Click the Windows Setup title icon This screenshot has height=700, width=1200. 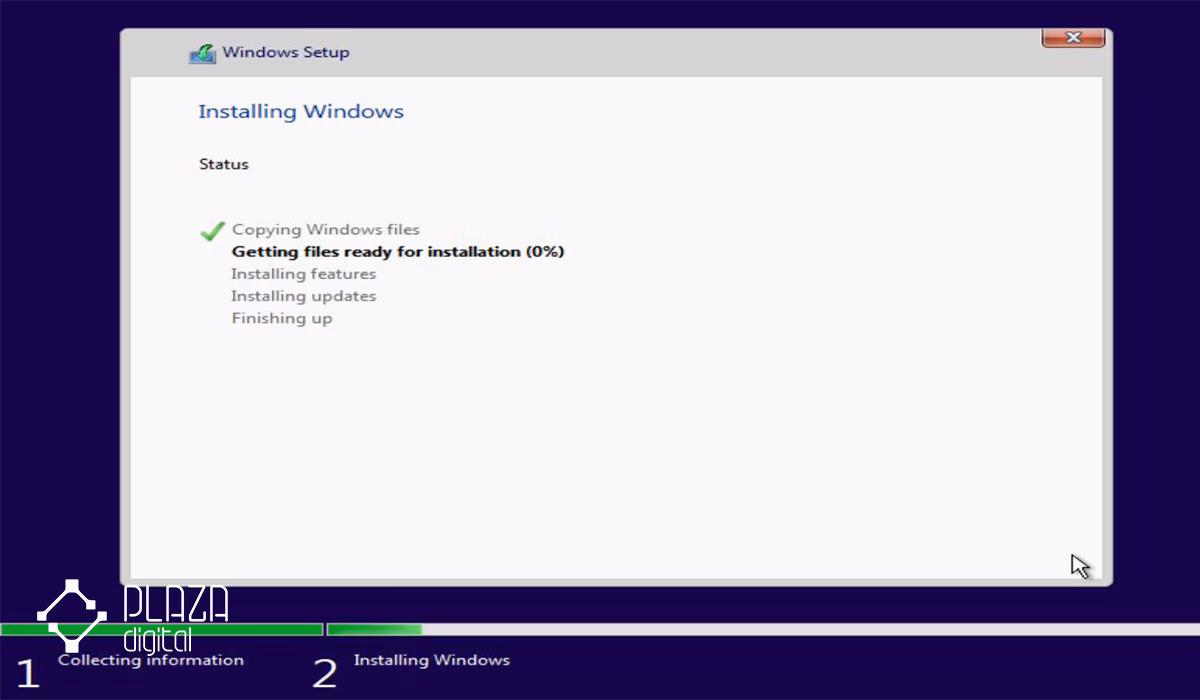point(202,53)
